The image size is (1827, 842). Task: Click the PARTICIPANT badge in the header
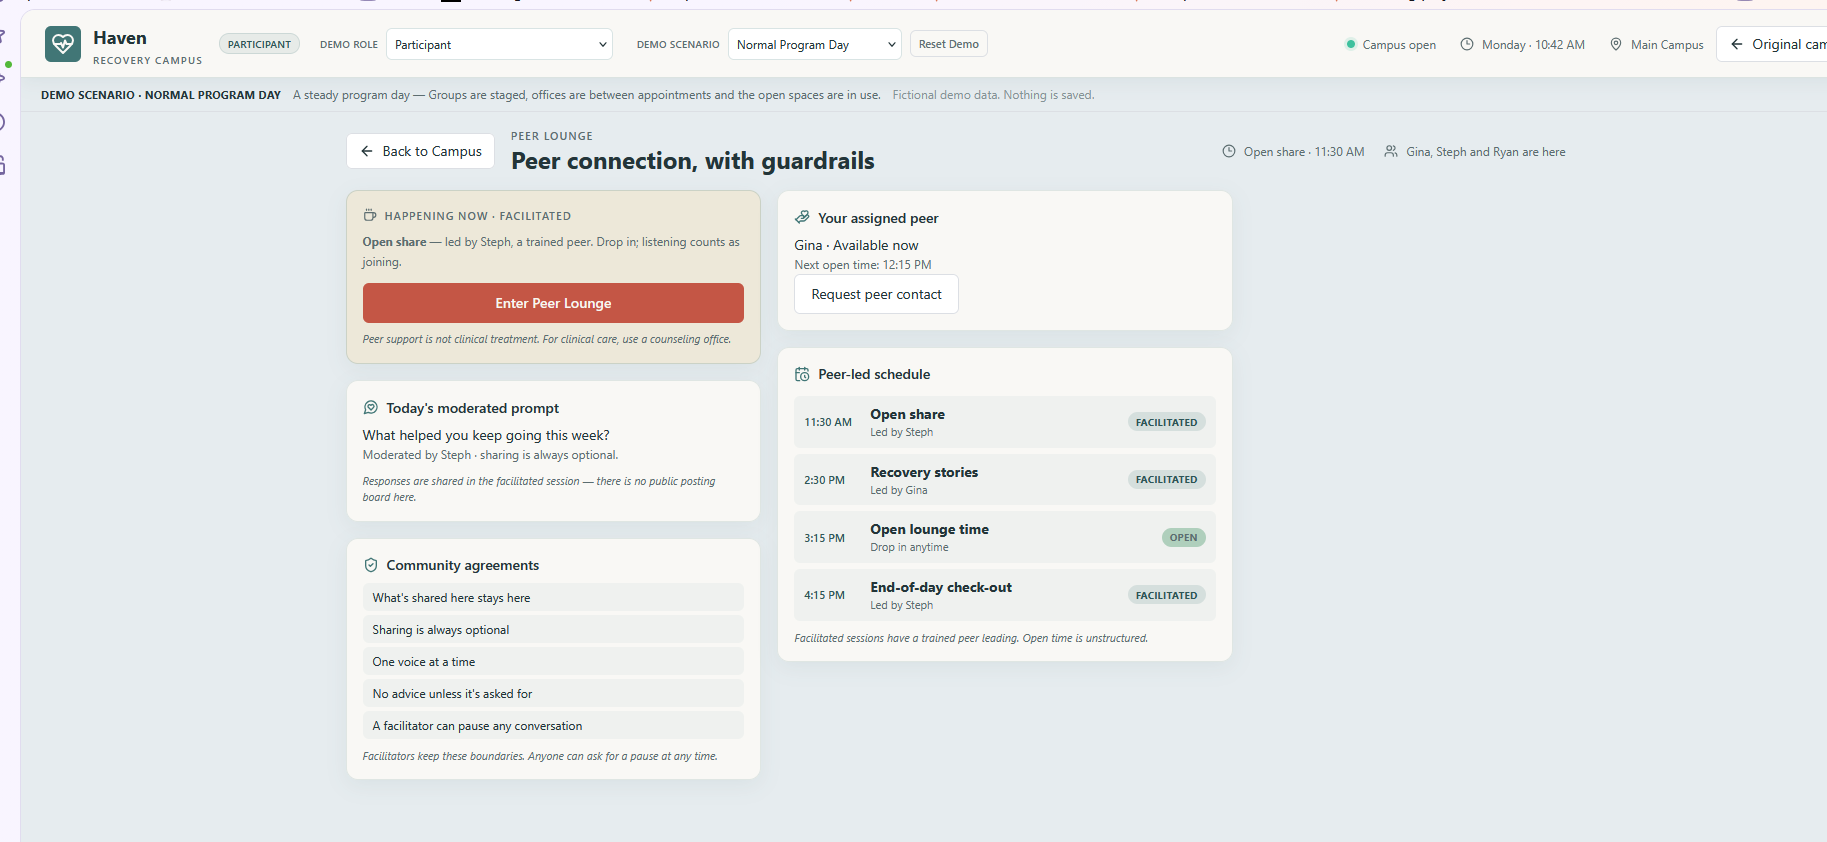click(x=259, y=44)
